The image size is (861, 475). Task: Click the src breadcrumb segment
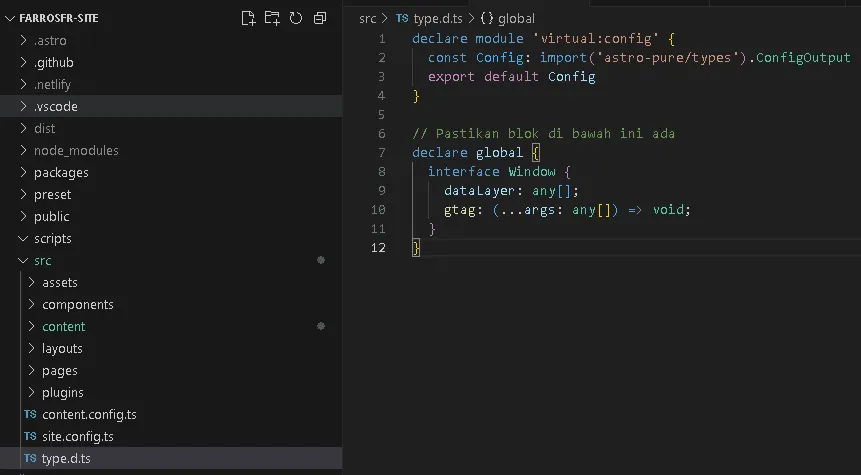(367, 18)
